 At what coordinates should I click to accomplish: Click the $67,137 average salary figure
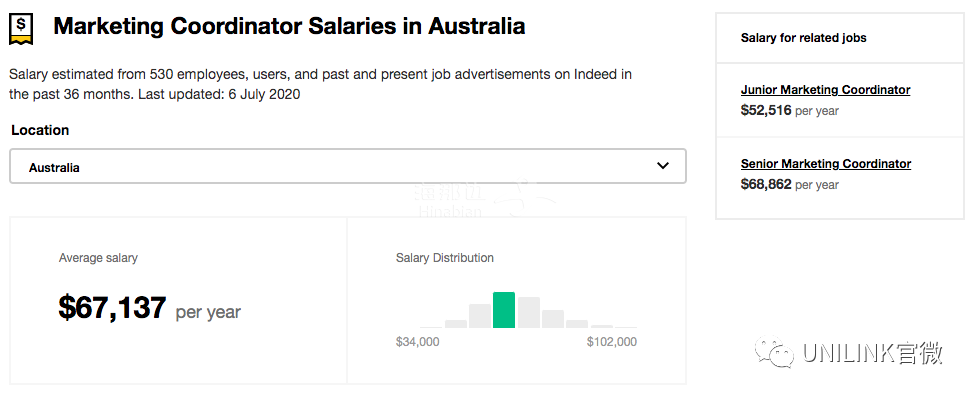click(x=112, y=307)
